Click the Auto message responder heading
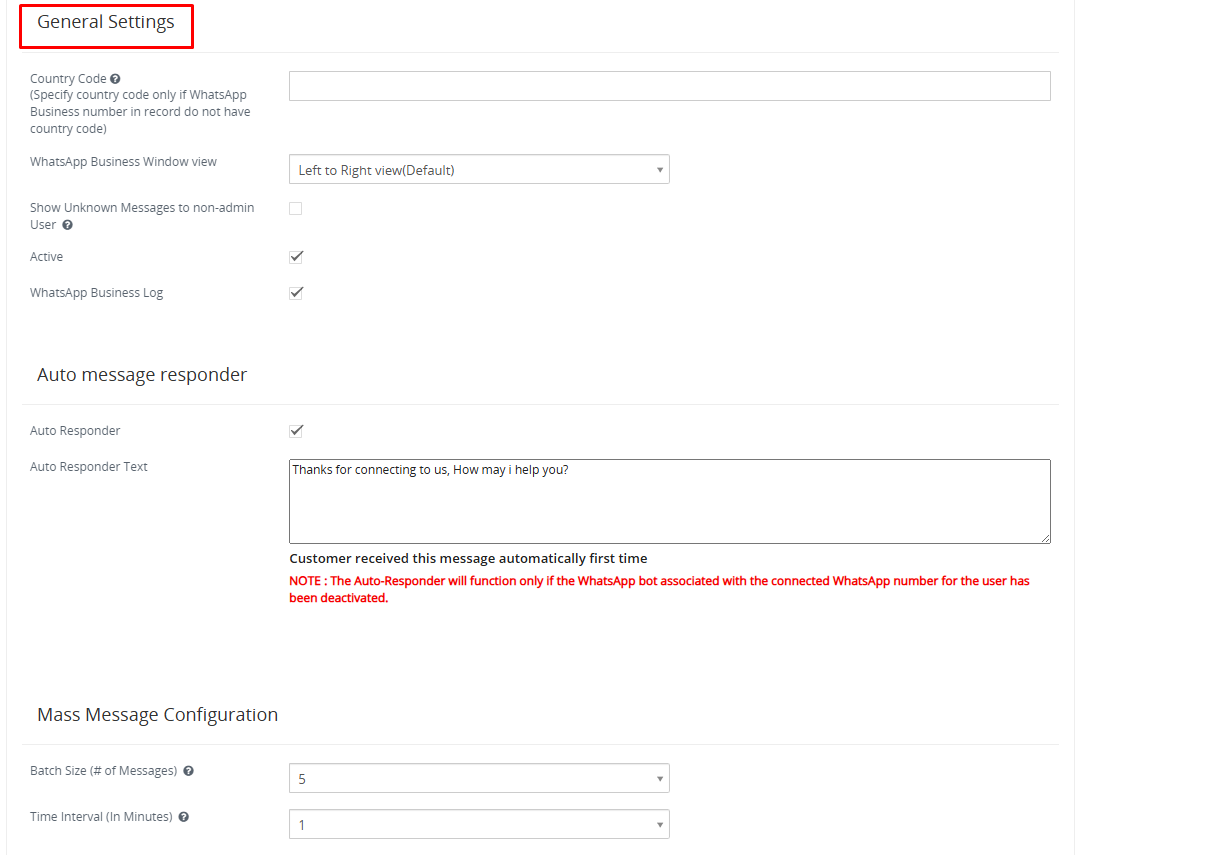Viewport: 1221px width, 855px height. click(x=142, y=375)
